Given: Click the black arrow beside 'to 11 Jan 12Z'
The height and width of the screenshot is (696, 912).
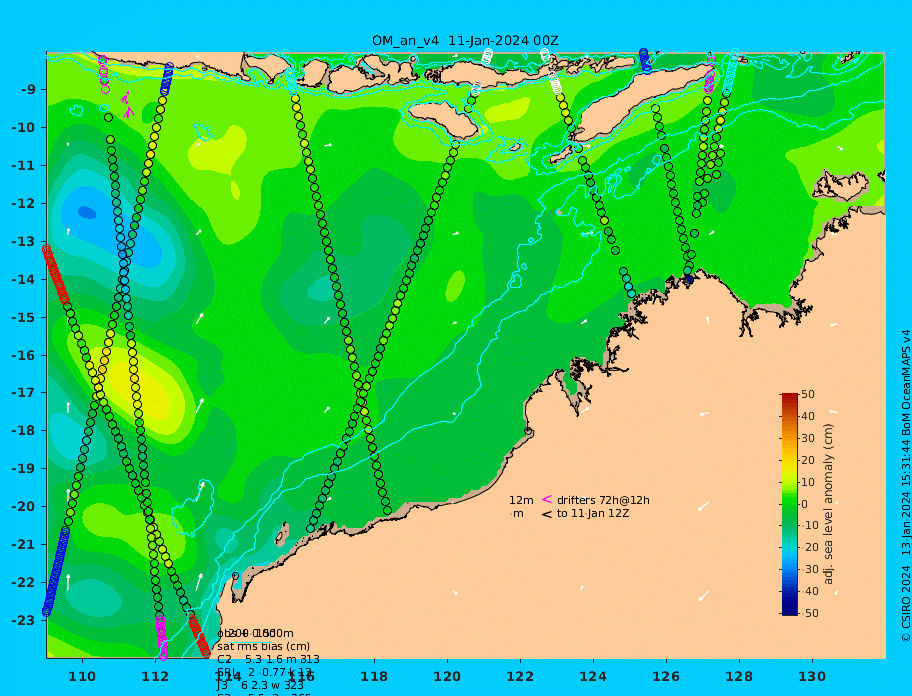Looking at the screenshot, I should click(547, 514).
